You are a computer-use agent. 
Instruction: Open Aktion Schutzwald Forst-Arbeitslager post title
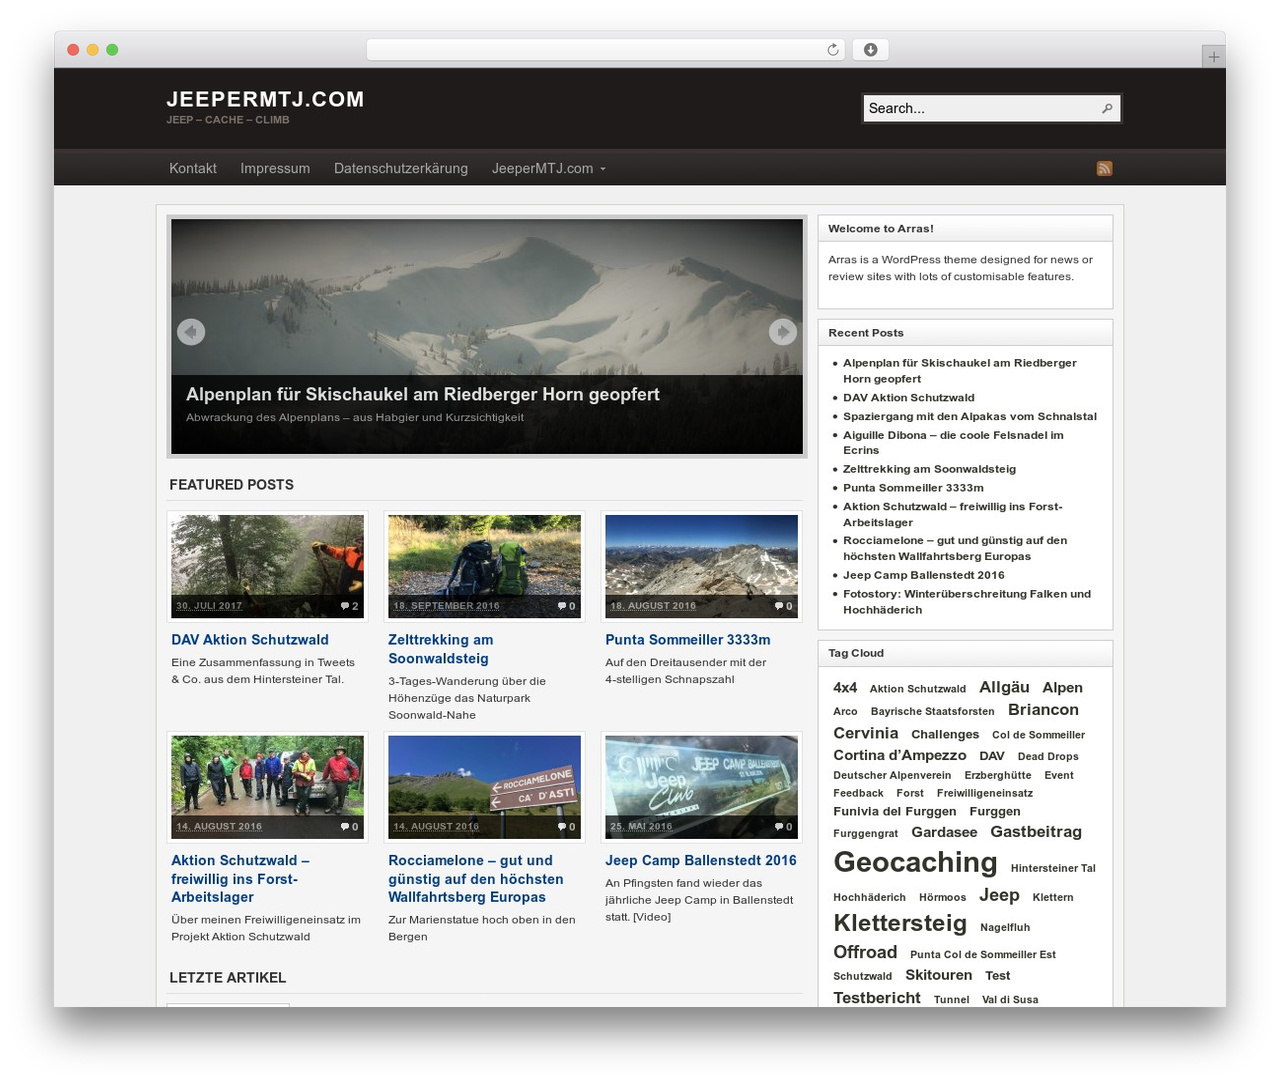[240, 879]
